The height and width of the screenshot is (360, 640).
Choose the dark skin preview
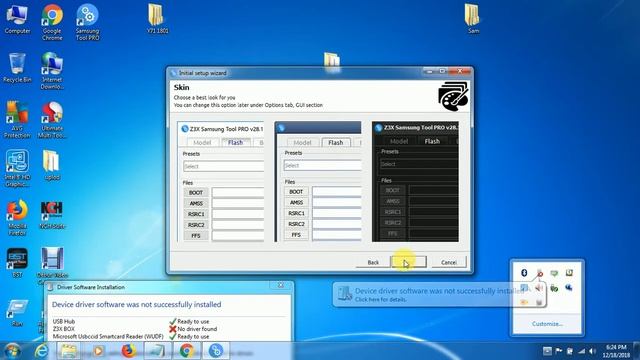click(x=415, y=182)
